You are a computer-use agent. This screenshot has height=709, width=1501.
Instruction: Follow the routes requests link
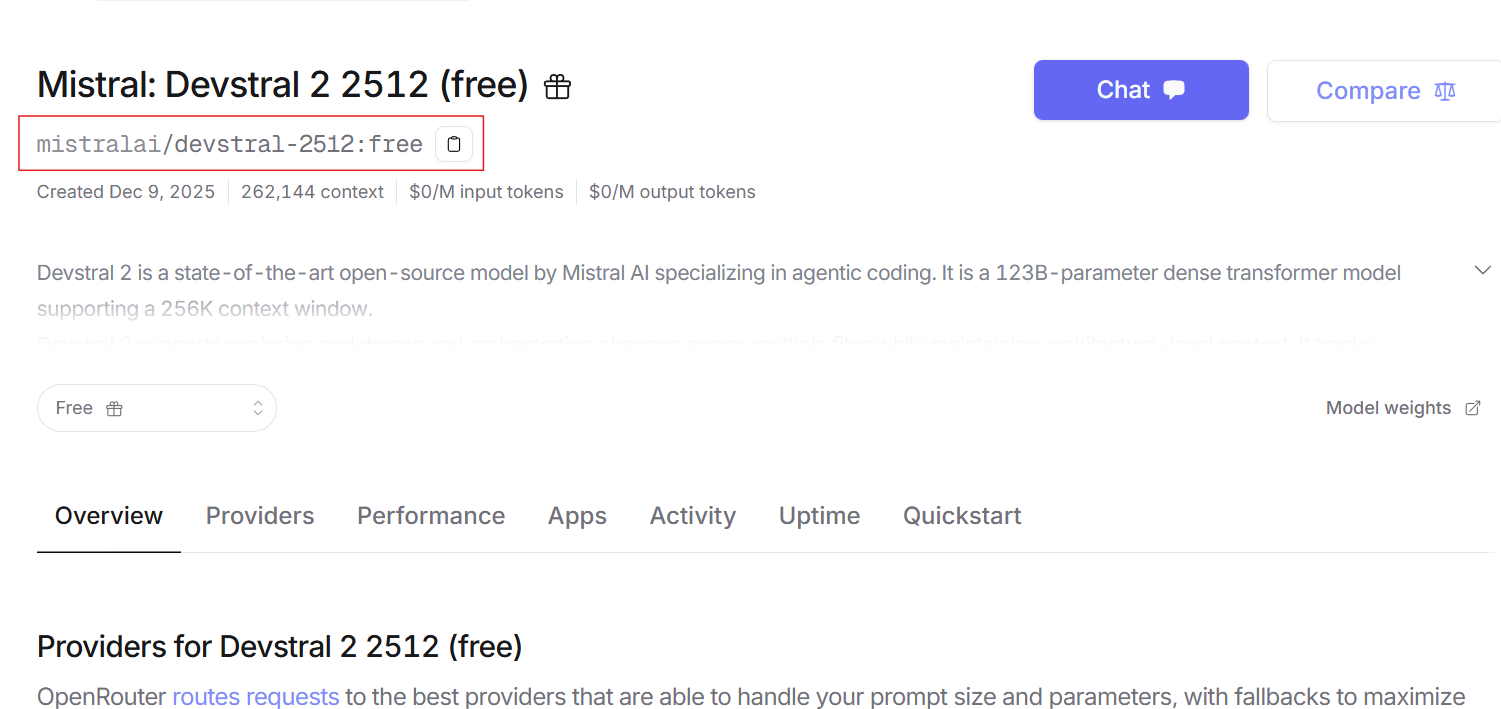pos(256,696)
